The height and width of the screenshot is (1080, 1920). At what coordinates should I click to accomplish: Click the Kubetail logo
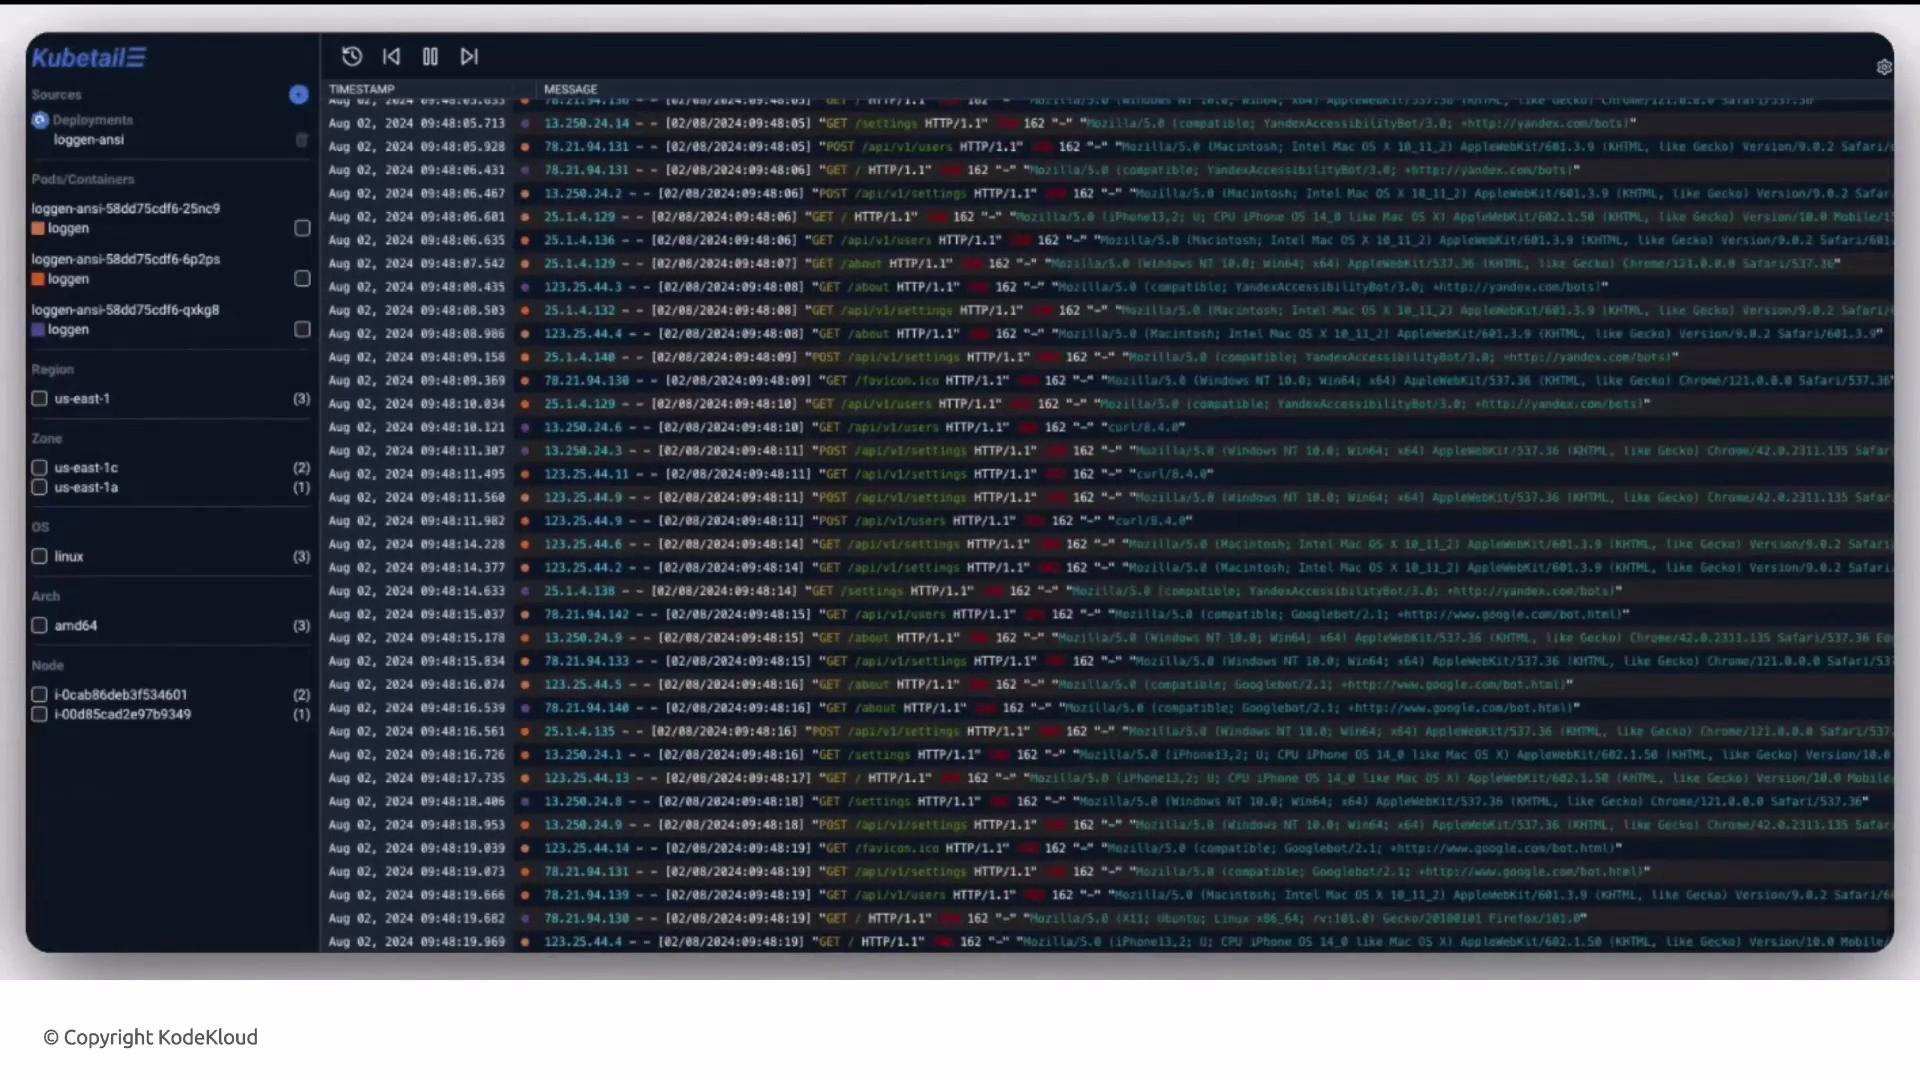tap(88, 58)
